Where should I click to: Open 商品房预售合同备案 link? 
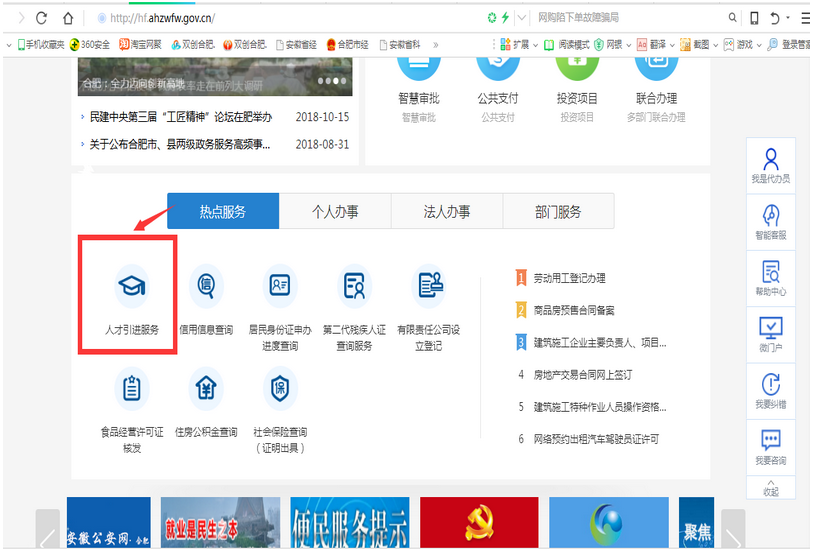[x=574, y=311]
